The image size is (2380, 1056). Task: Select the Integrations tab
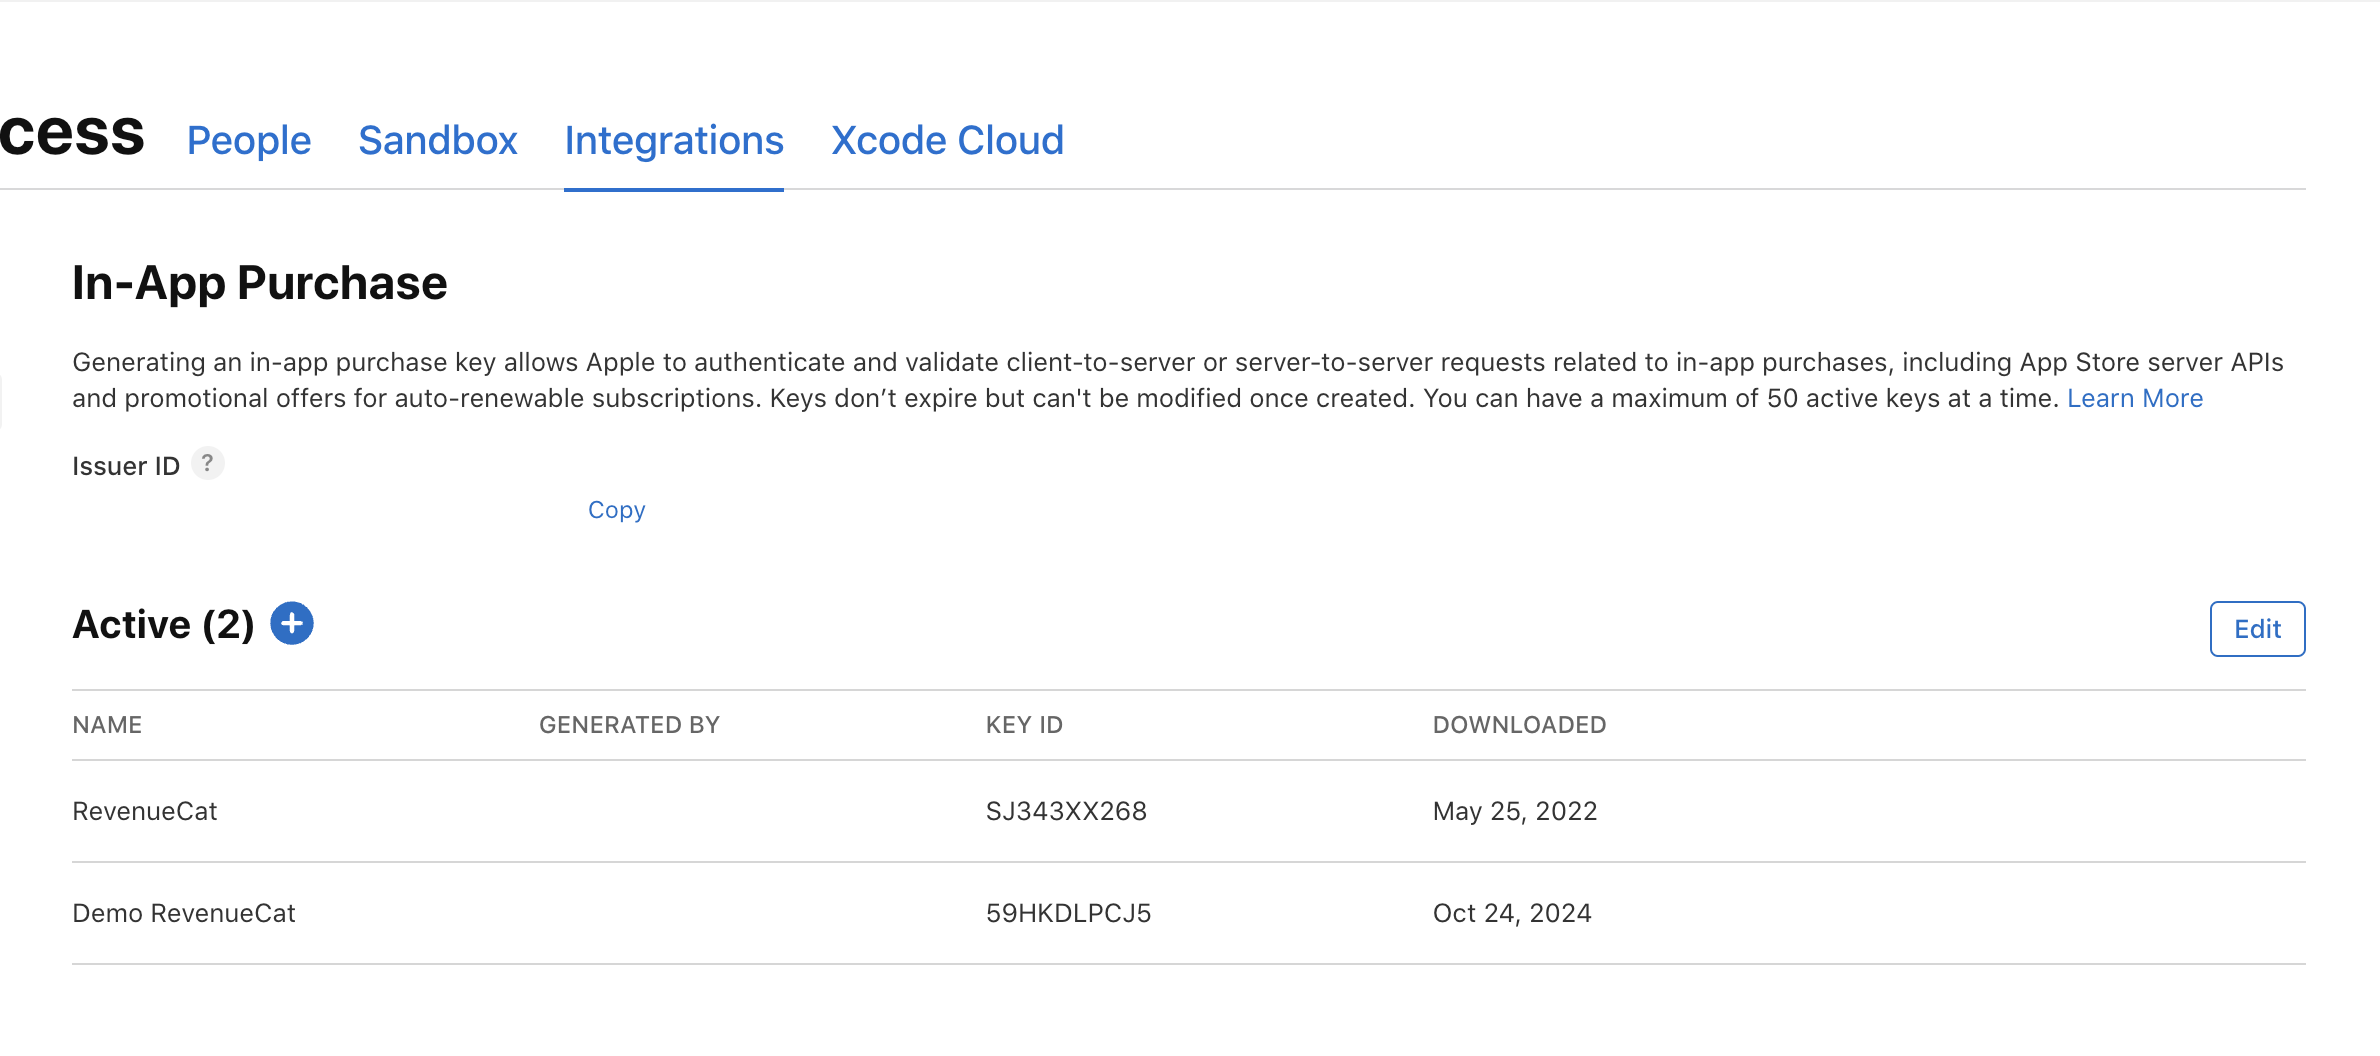[x=673, y=141]
